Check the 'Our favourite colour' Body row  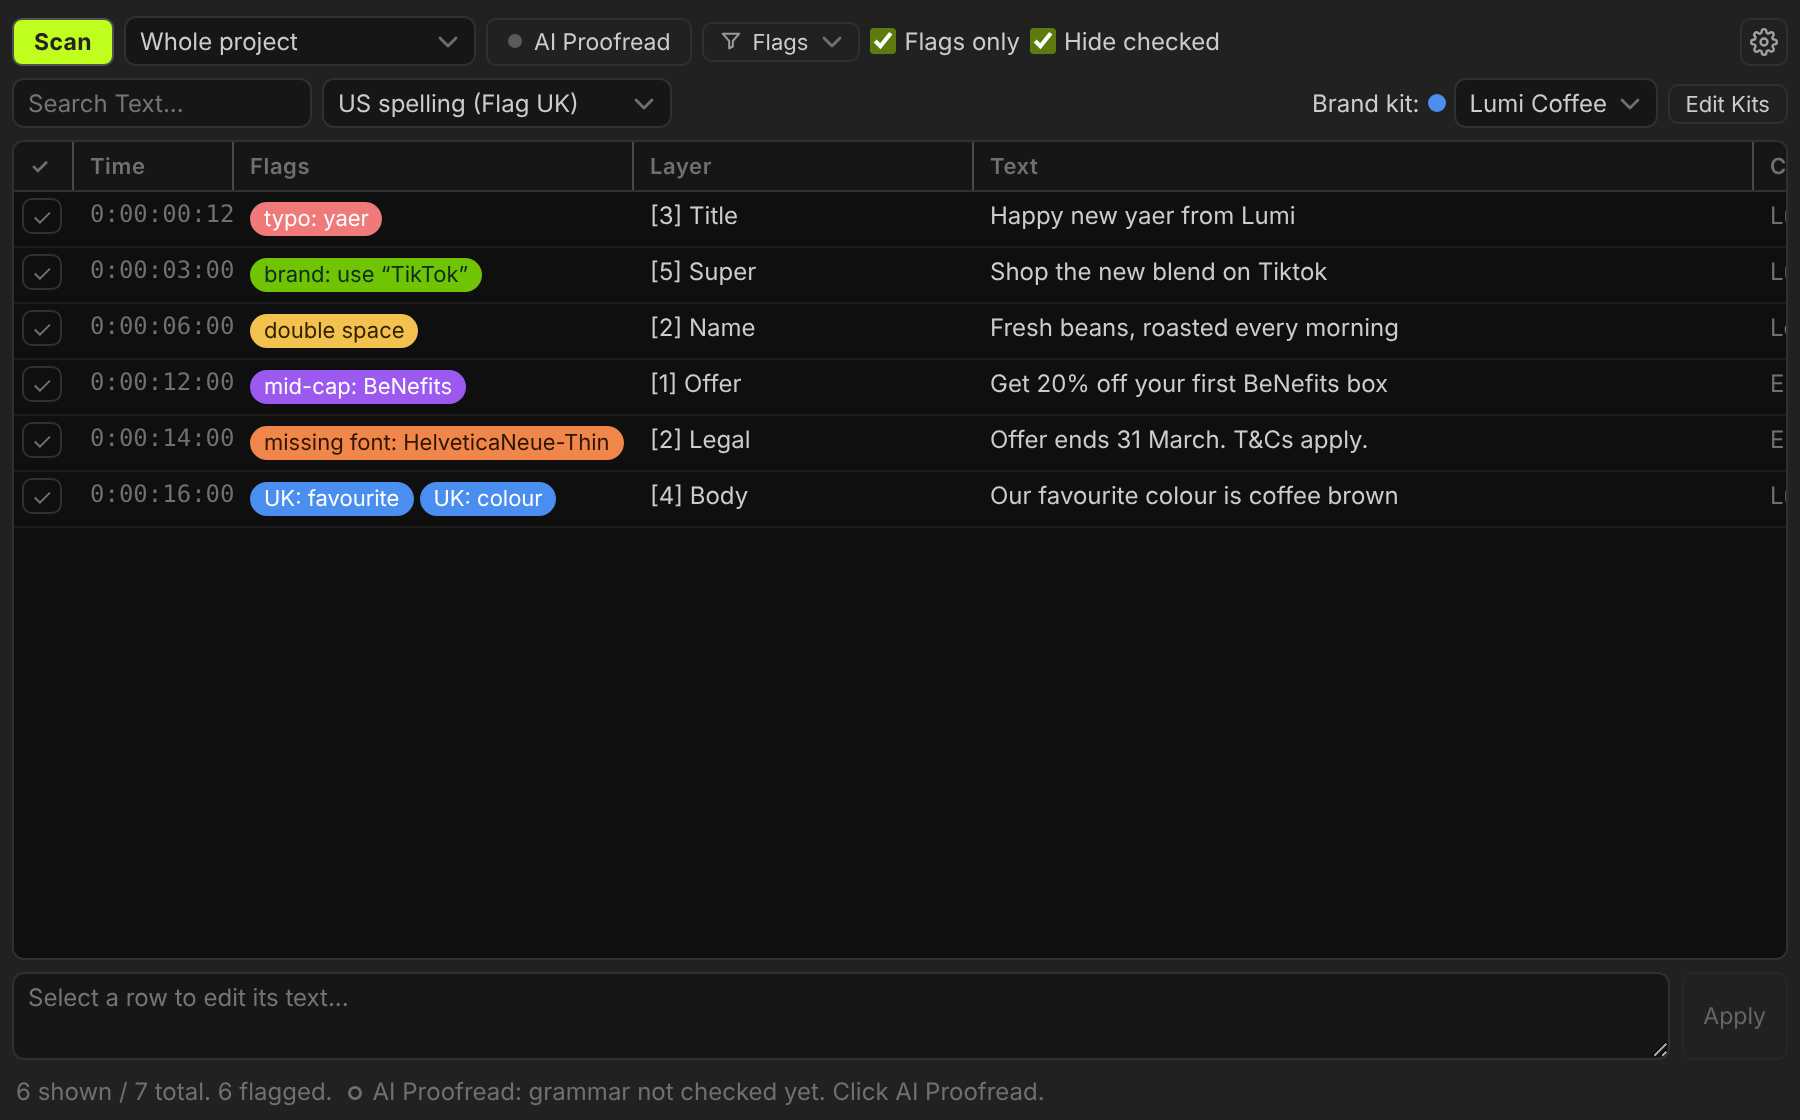pyautogui.click(x=42, y=496)
